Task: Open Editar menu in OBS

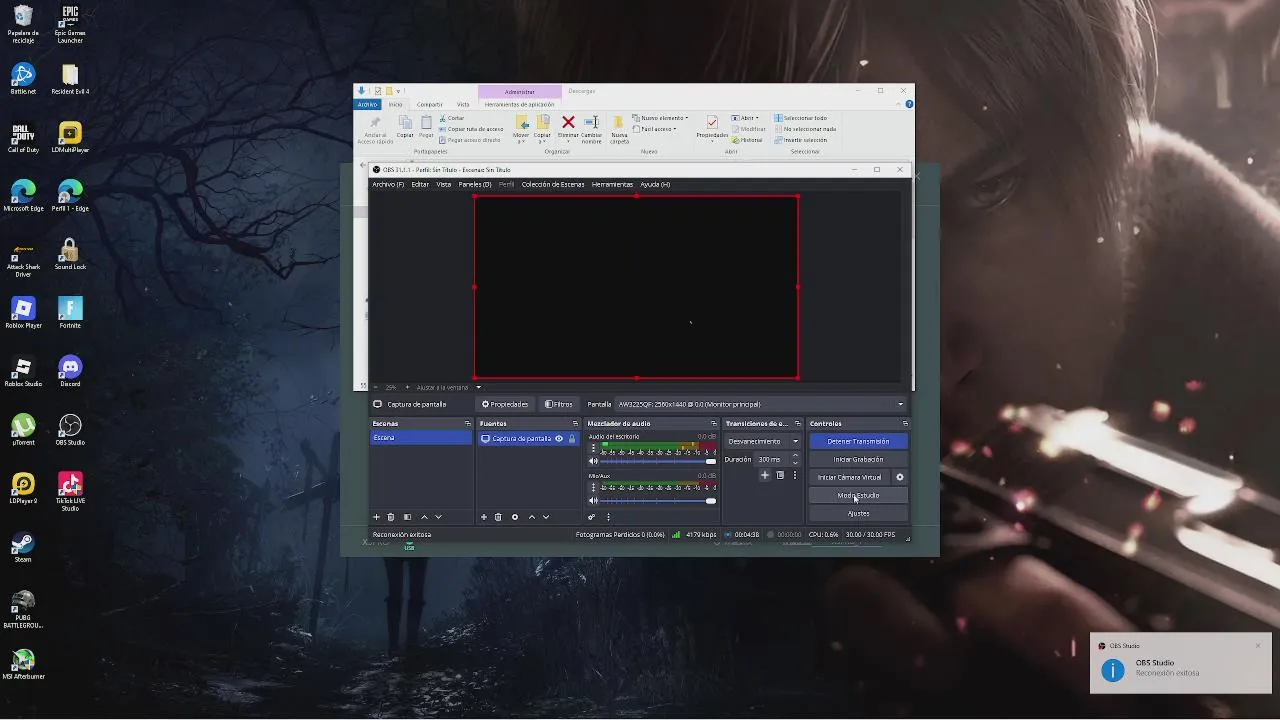Action: point(420,184)
